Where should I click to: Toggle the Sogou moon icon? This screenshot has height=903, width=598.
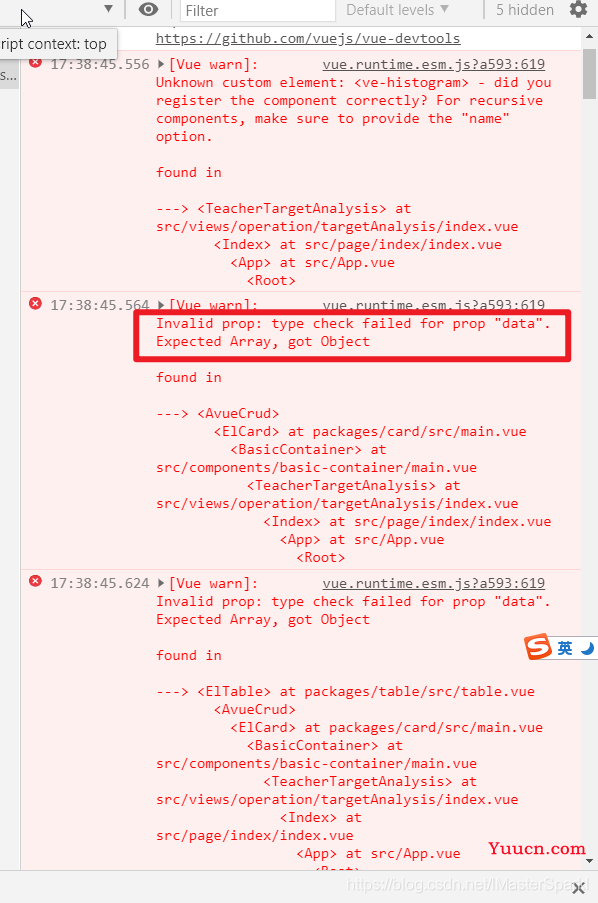587,648
